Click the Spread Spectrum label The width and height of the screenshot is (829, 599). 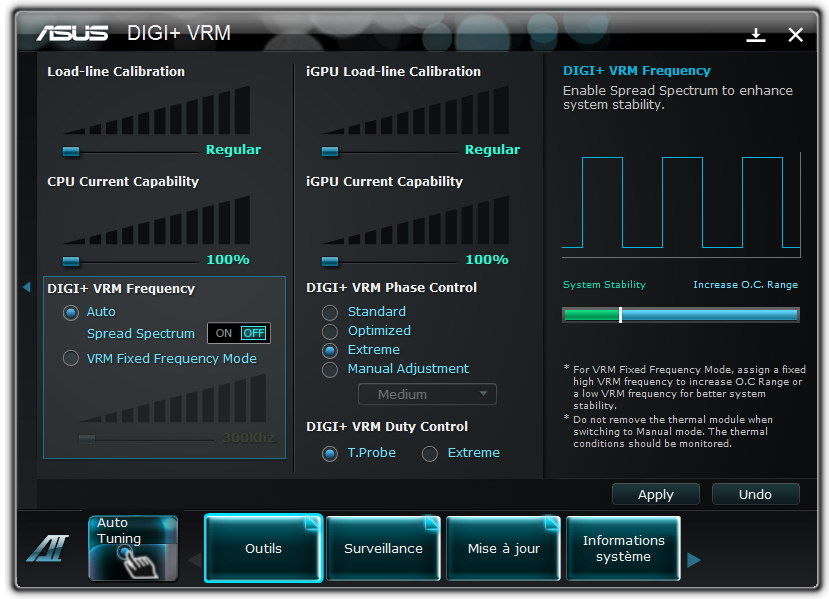pyautogui.click(x=141, y=334)
